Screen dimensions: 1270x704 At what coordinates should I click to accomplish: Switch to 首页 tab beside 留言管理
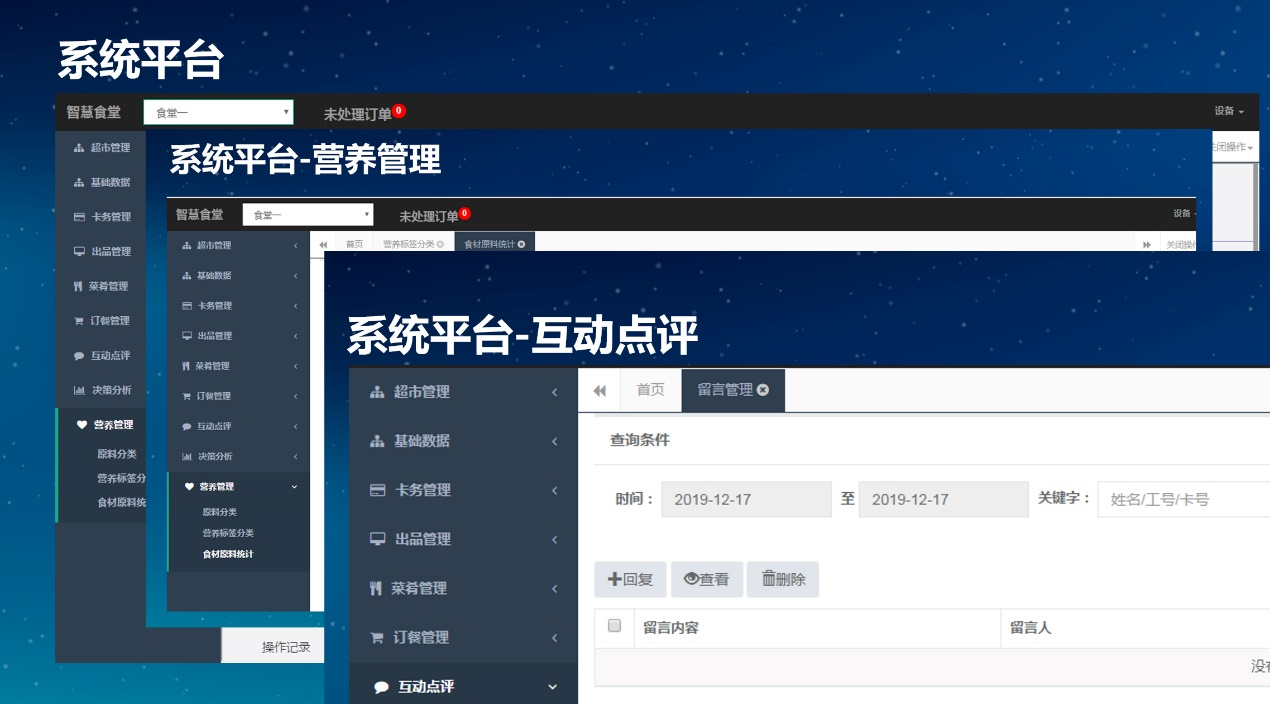point(650,390)
